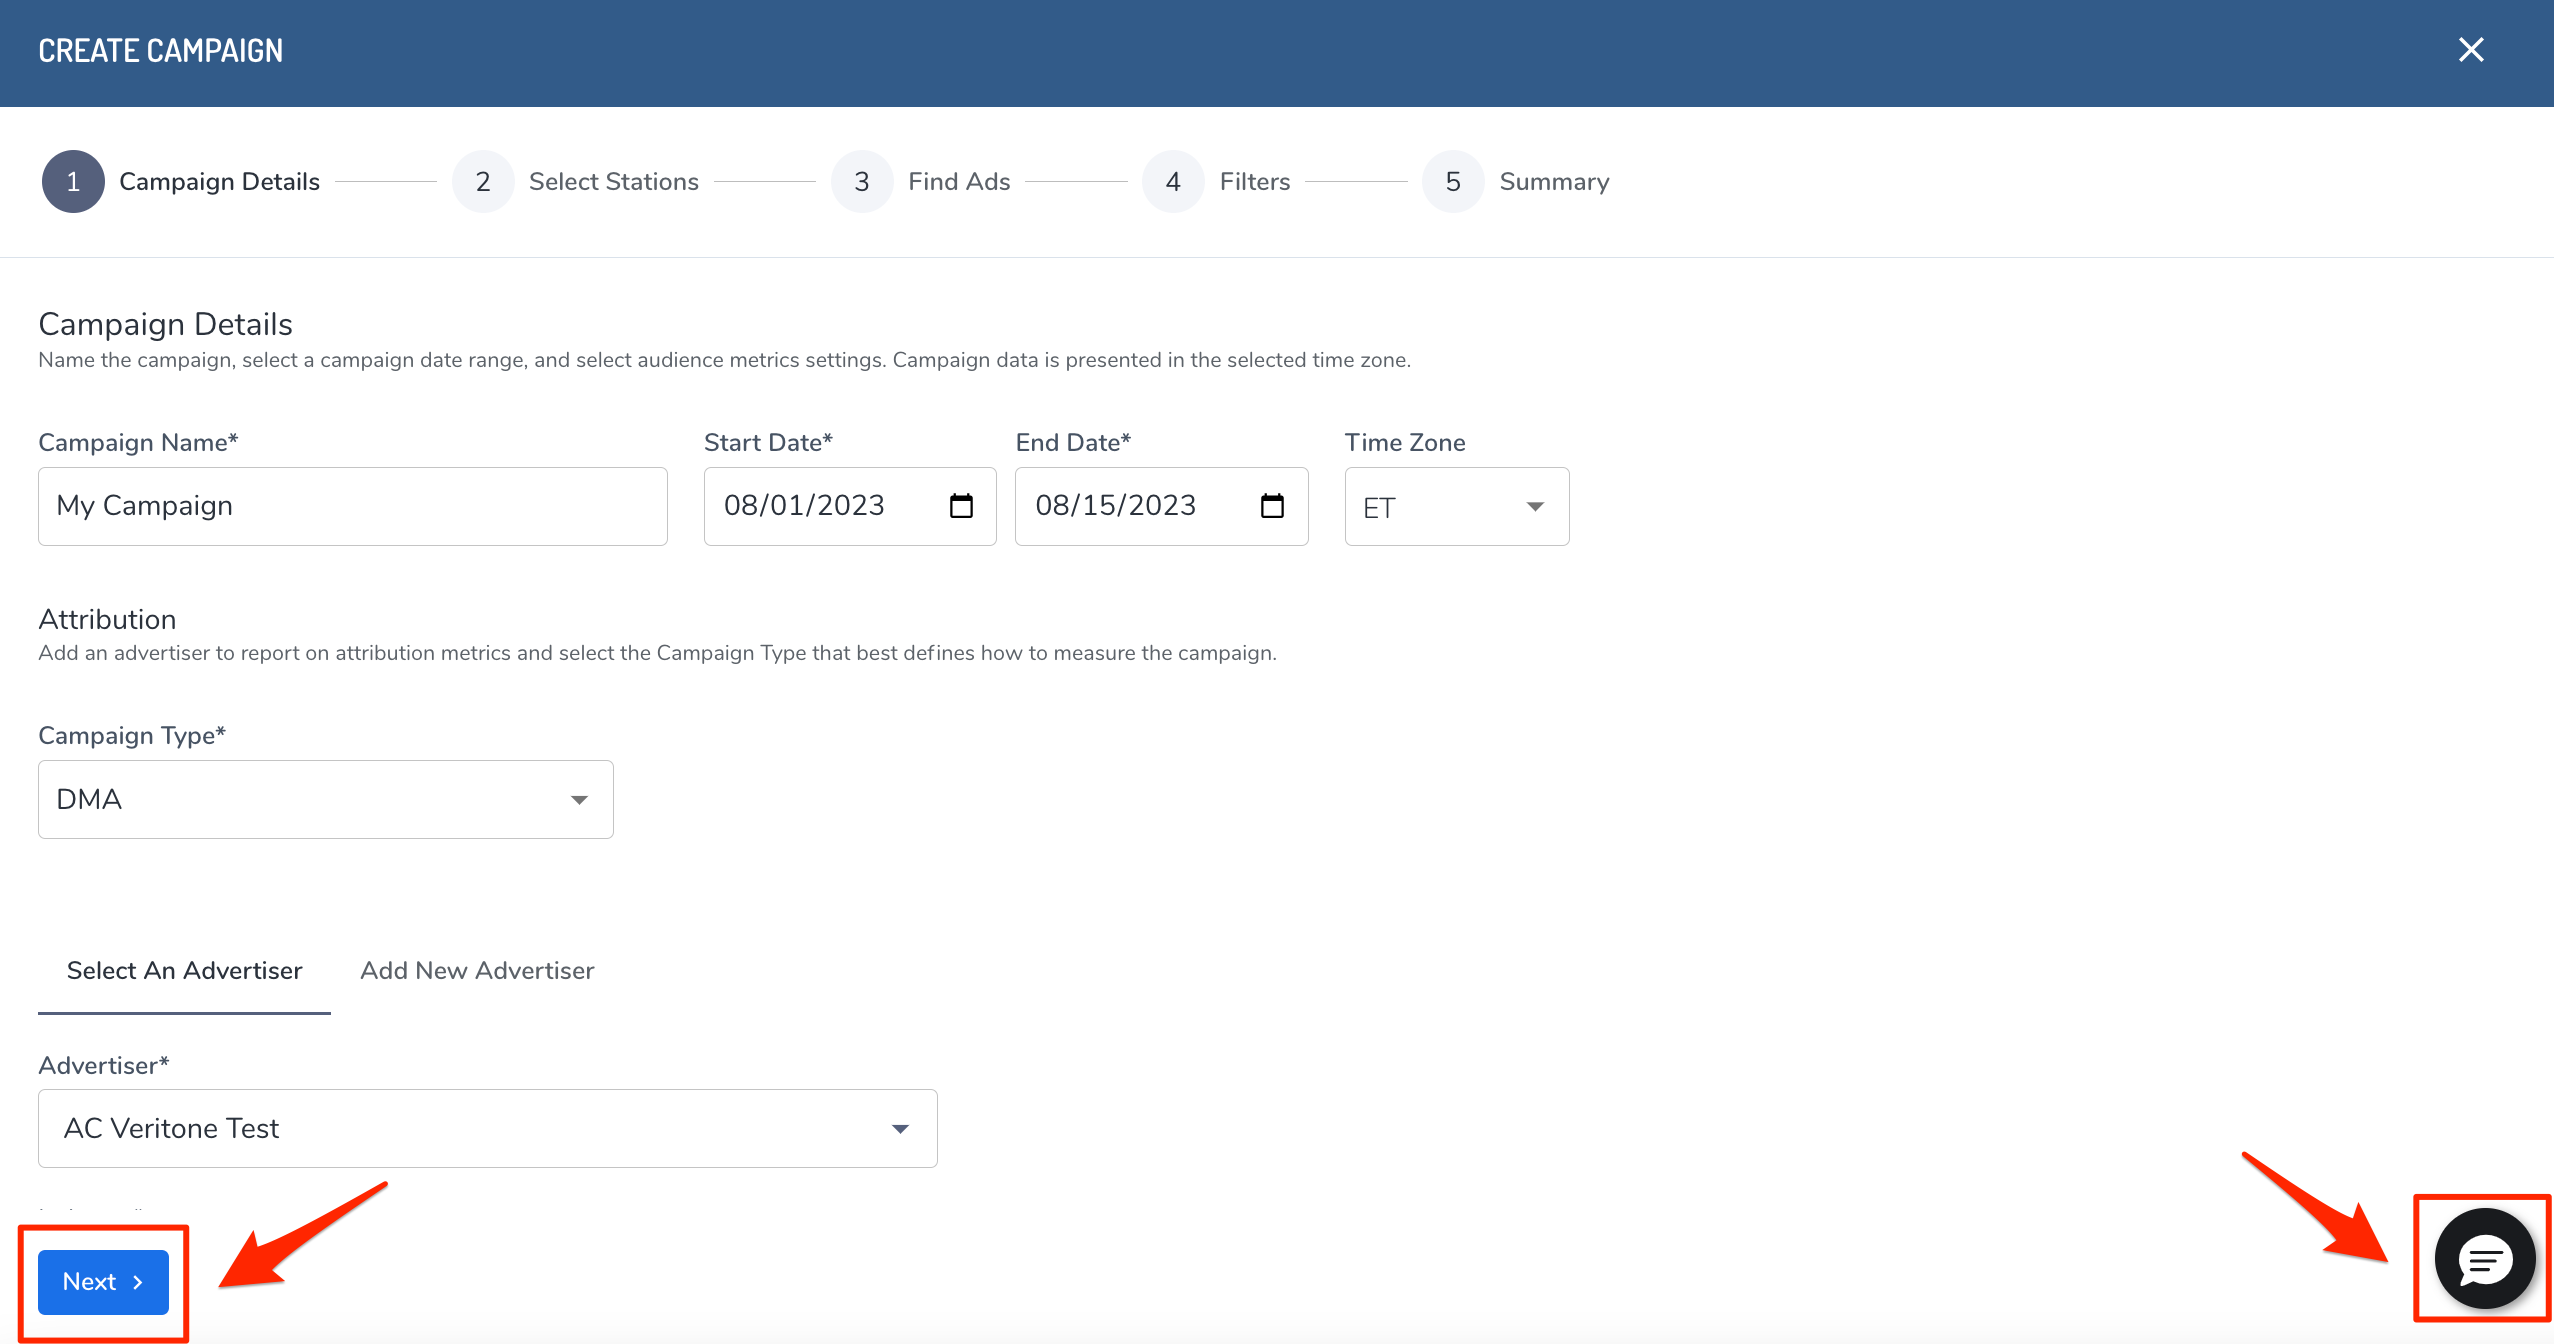Viewport: 2554px width, 1344px height.
Task: Close the Create Campaign dialog
Action: pyautogui.click(x=2471, y=50)
